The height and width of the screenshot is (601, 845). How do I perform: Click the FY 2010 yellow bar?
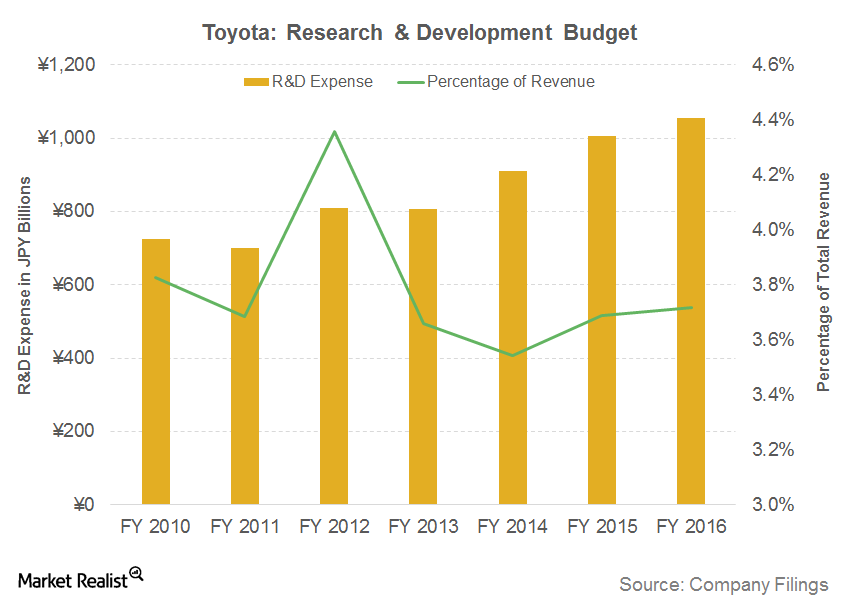(x=156, y=371)
